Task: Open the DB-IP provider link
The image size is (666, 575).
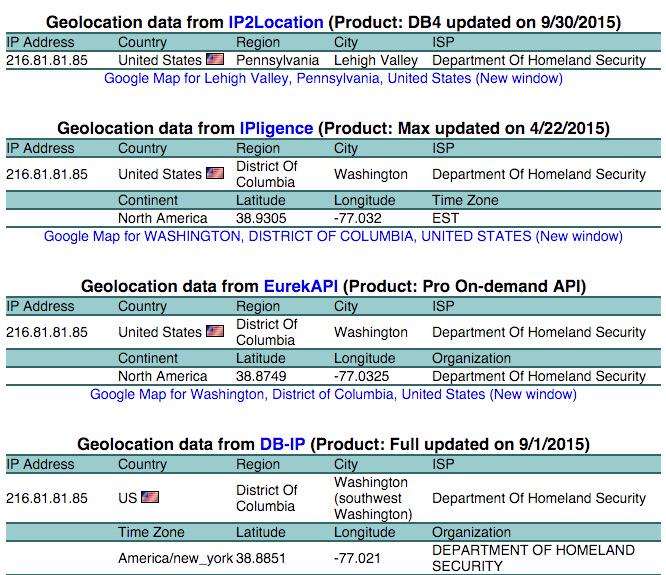Action: click(x=282, y=444)
